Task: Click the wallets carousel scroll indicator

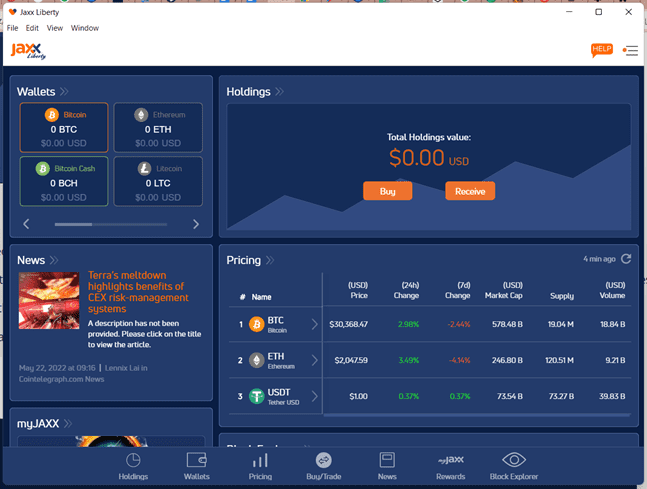Action: (x=111, y=224)
